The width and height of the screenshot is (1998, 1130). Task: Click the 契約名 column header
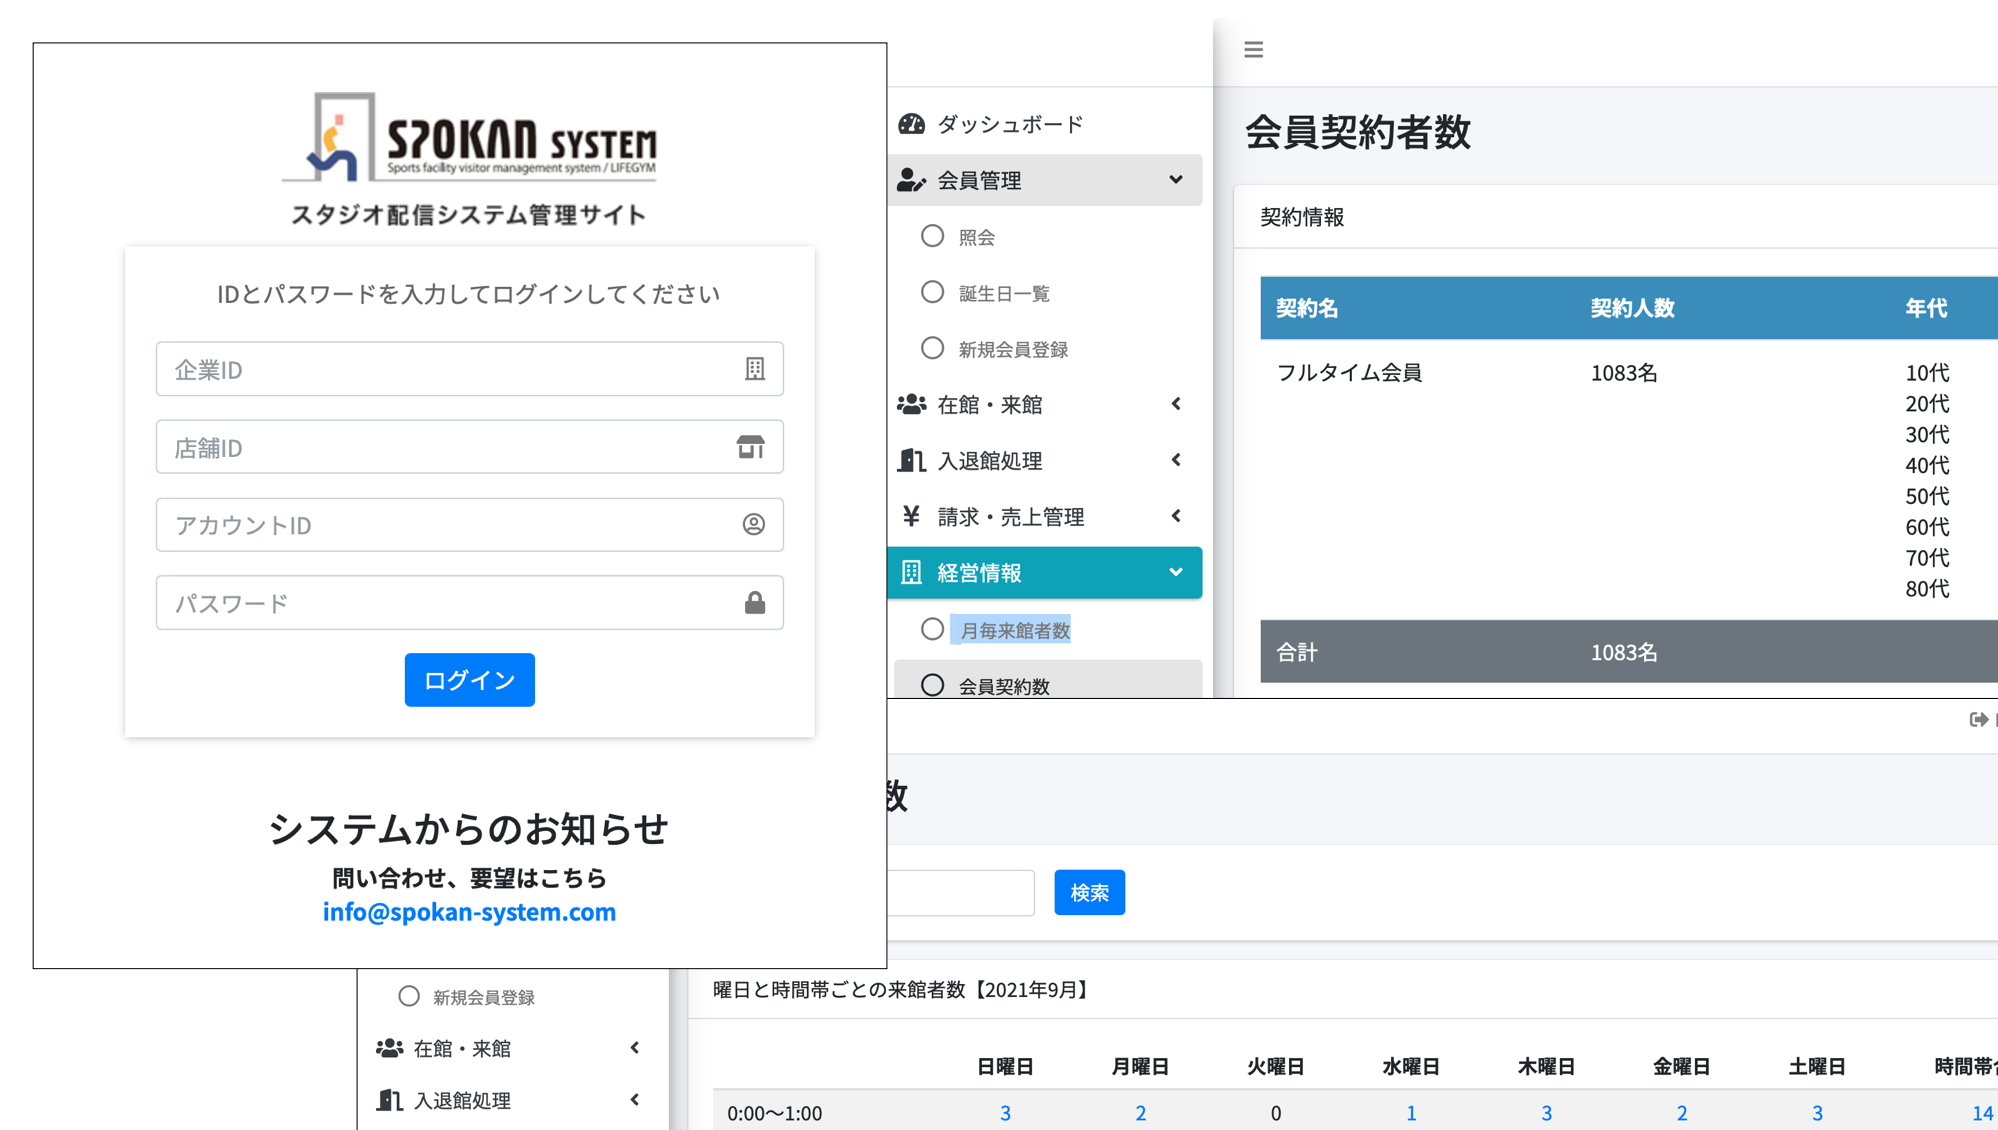click(1307, 308)
